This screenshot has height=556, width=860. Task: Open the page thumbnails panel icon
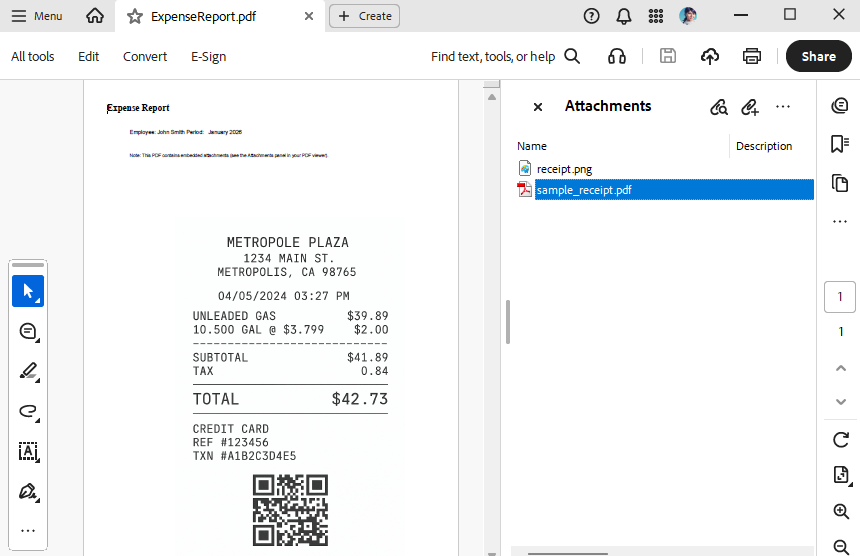coord(840,183)
